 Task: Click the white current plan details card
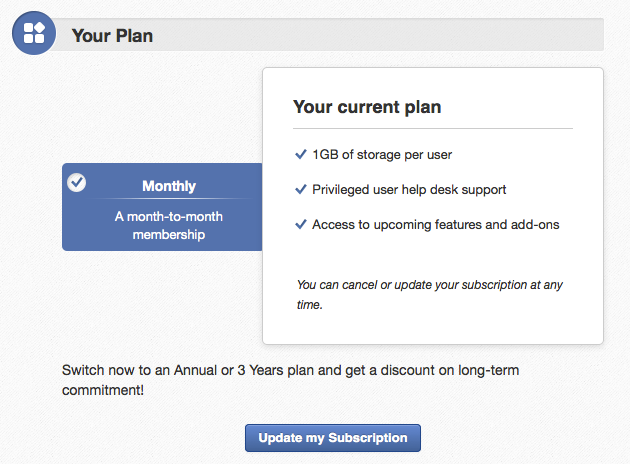click(x=433, y=206)
